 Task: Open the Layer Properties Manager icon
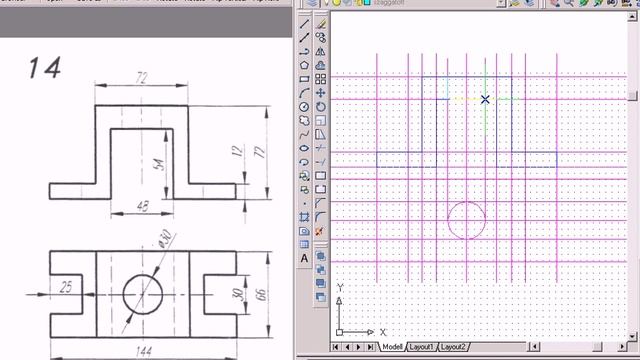(312, 3)
